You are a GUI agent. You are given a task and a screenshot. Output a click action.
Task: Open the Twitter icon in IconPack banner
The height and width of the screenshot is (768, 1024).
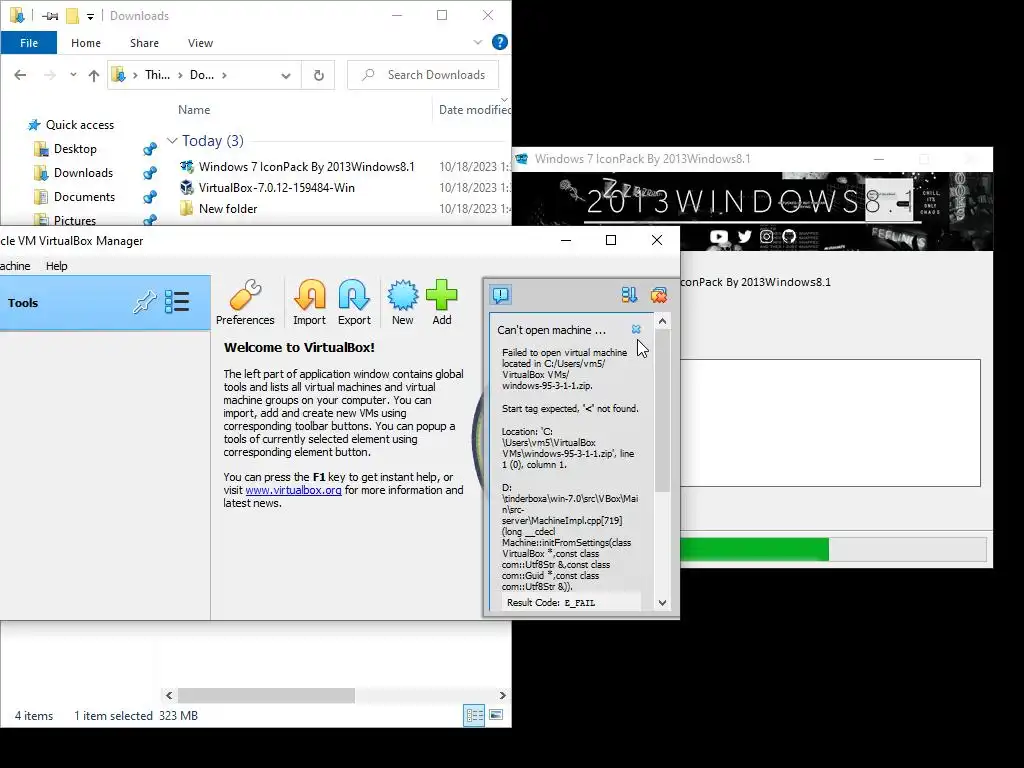744,236
